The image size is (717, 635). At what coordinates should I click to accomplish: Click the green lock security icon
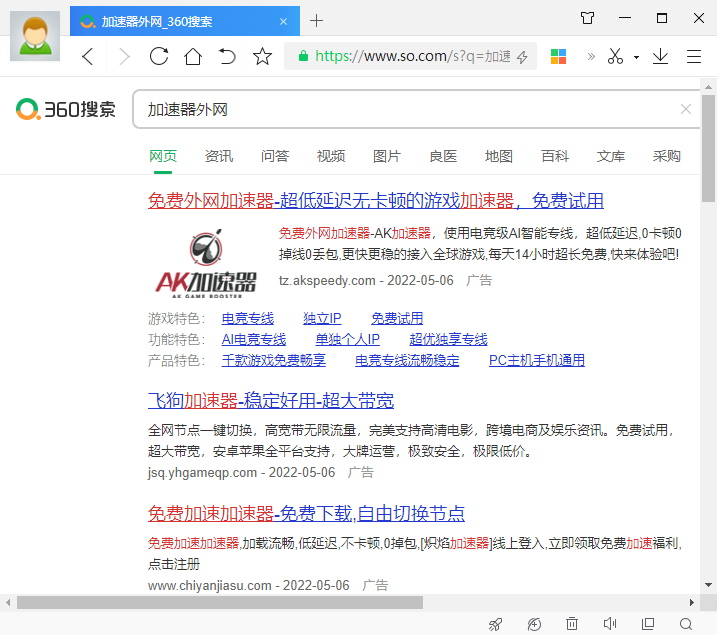(303, 56)
